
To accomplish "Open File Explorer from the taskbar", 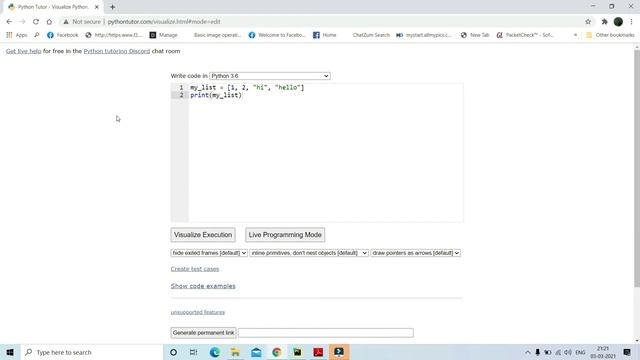I will [236, 352].
